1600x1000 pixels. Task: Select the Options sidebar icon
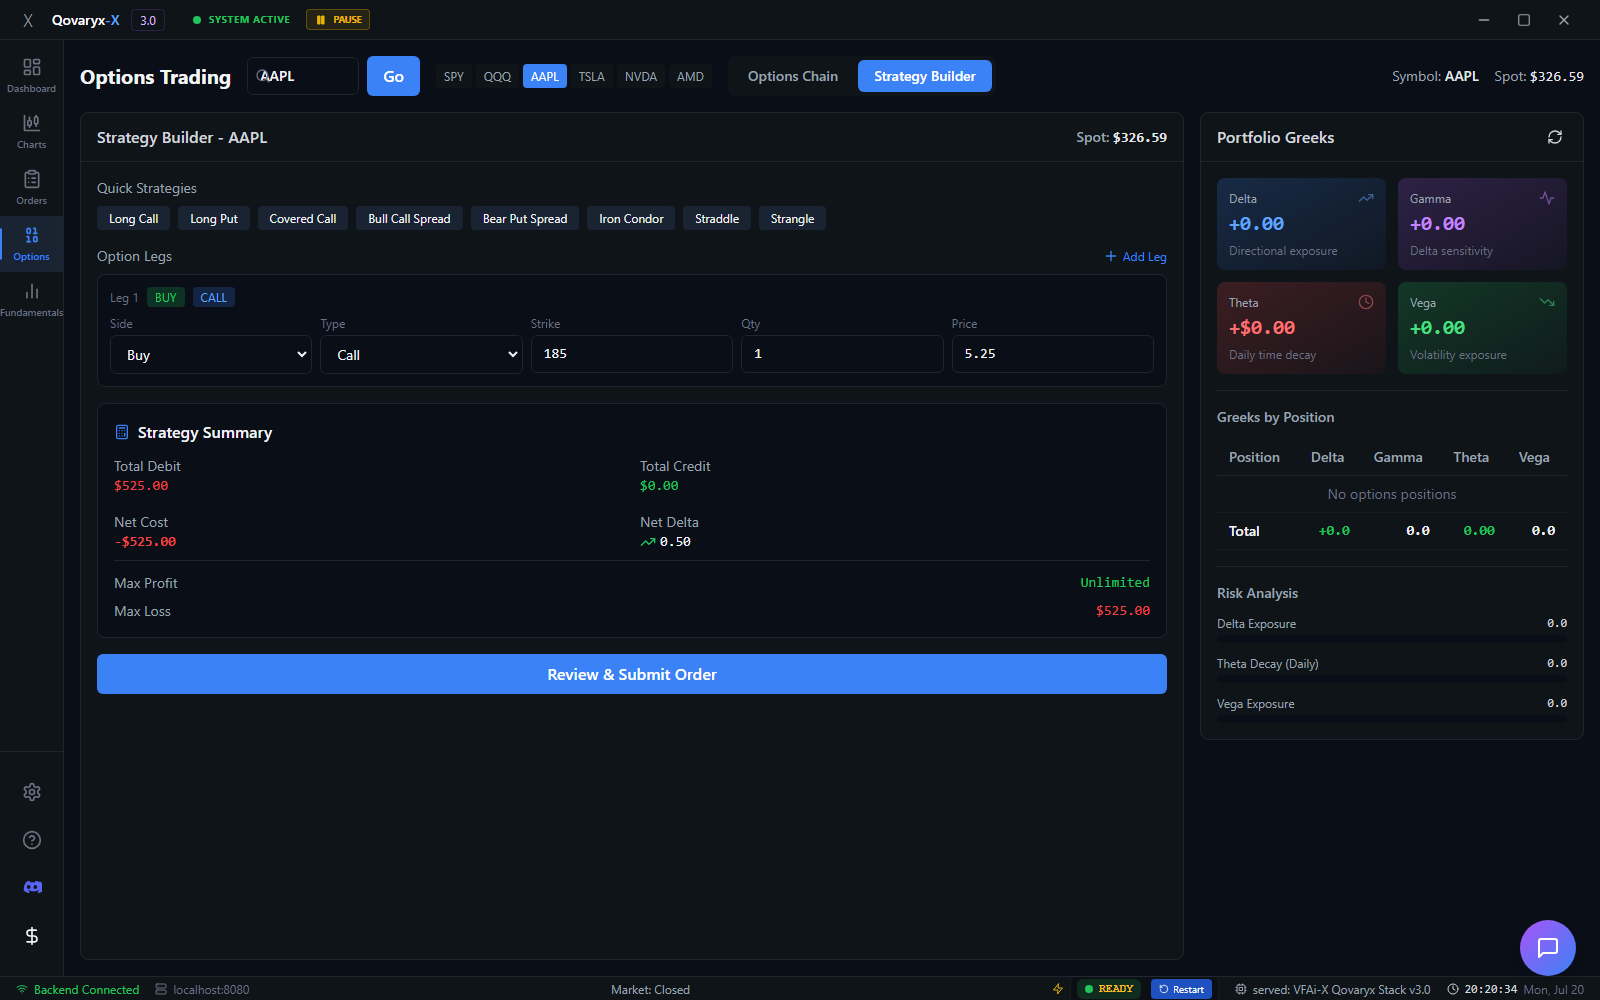31,243
